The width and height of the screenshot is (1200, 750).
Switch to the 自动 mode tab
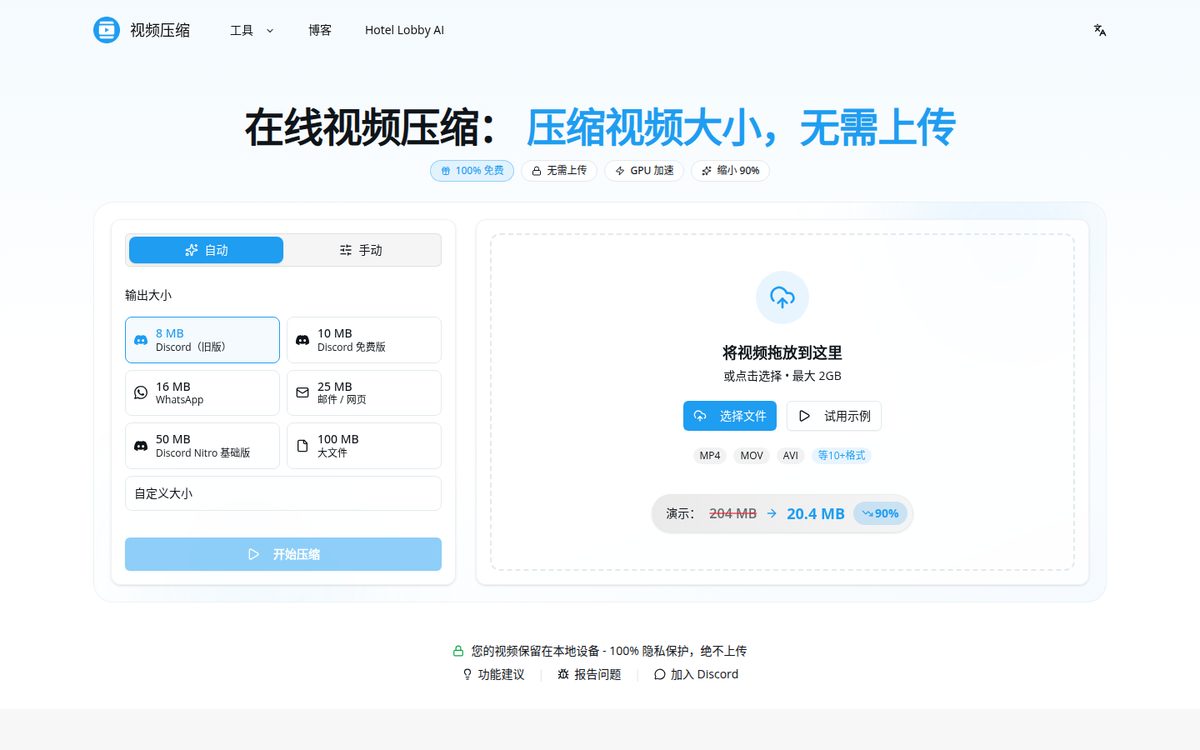(206, 250)
